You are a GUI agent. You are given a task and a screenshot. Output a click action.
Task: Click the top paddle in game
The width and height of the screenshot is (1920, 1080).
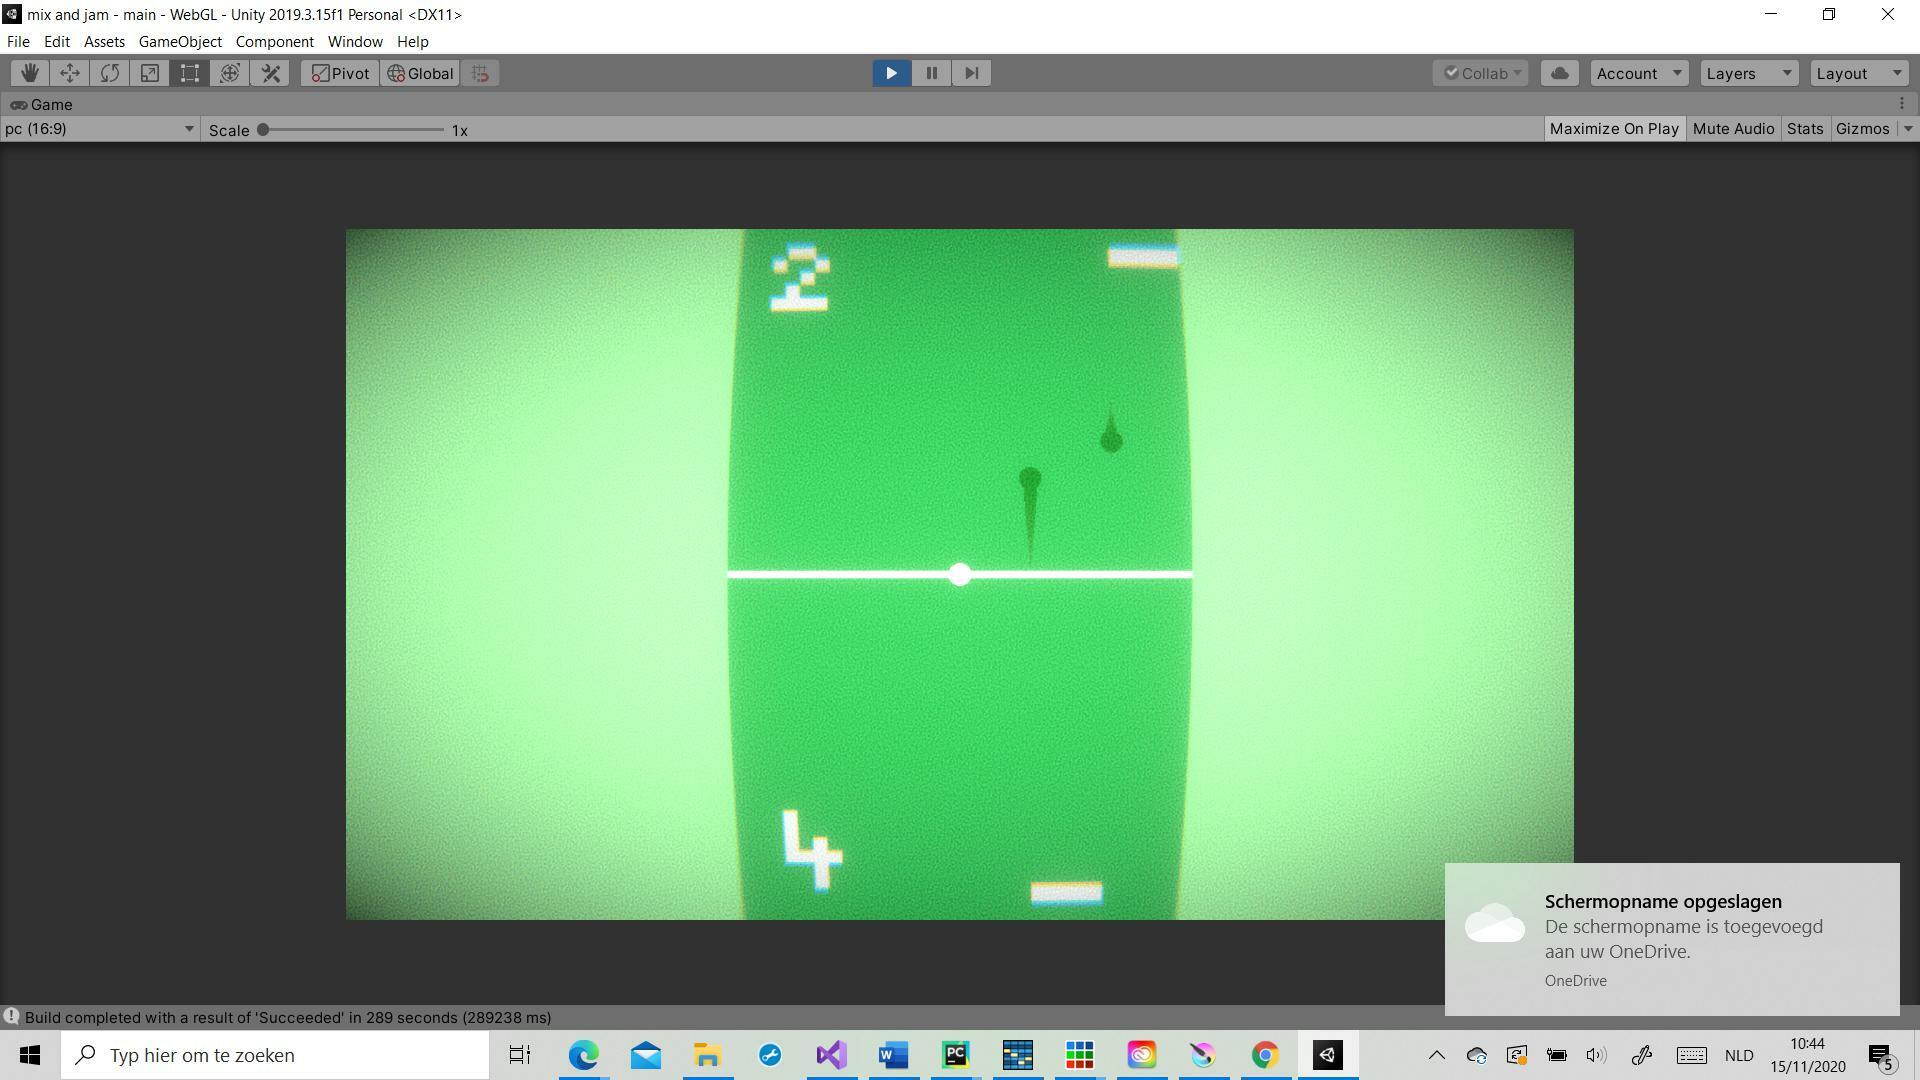(x=1142, y=257)
